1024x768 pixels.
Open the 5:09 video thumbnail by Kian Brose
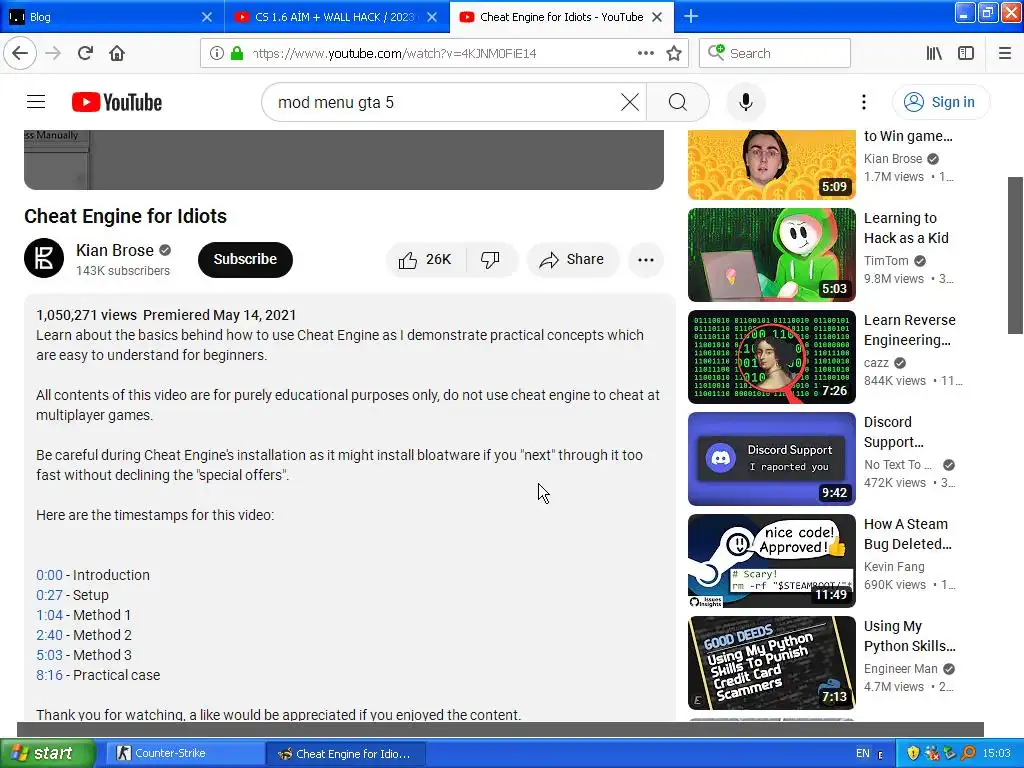tap(771, 165)
